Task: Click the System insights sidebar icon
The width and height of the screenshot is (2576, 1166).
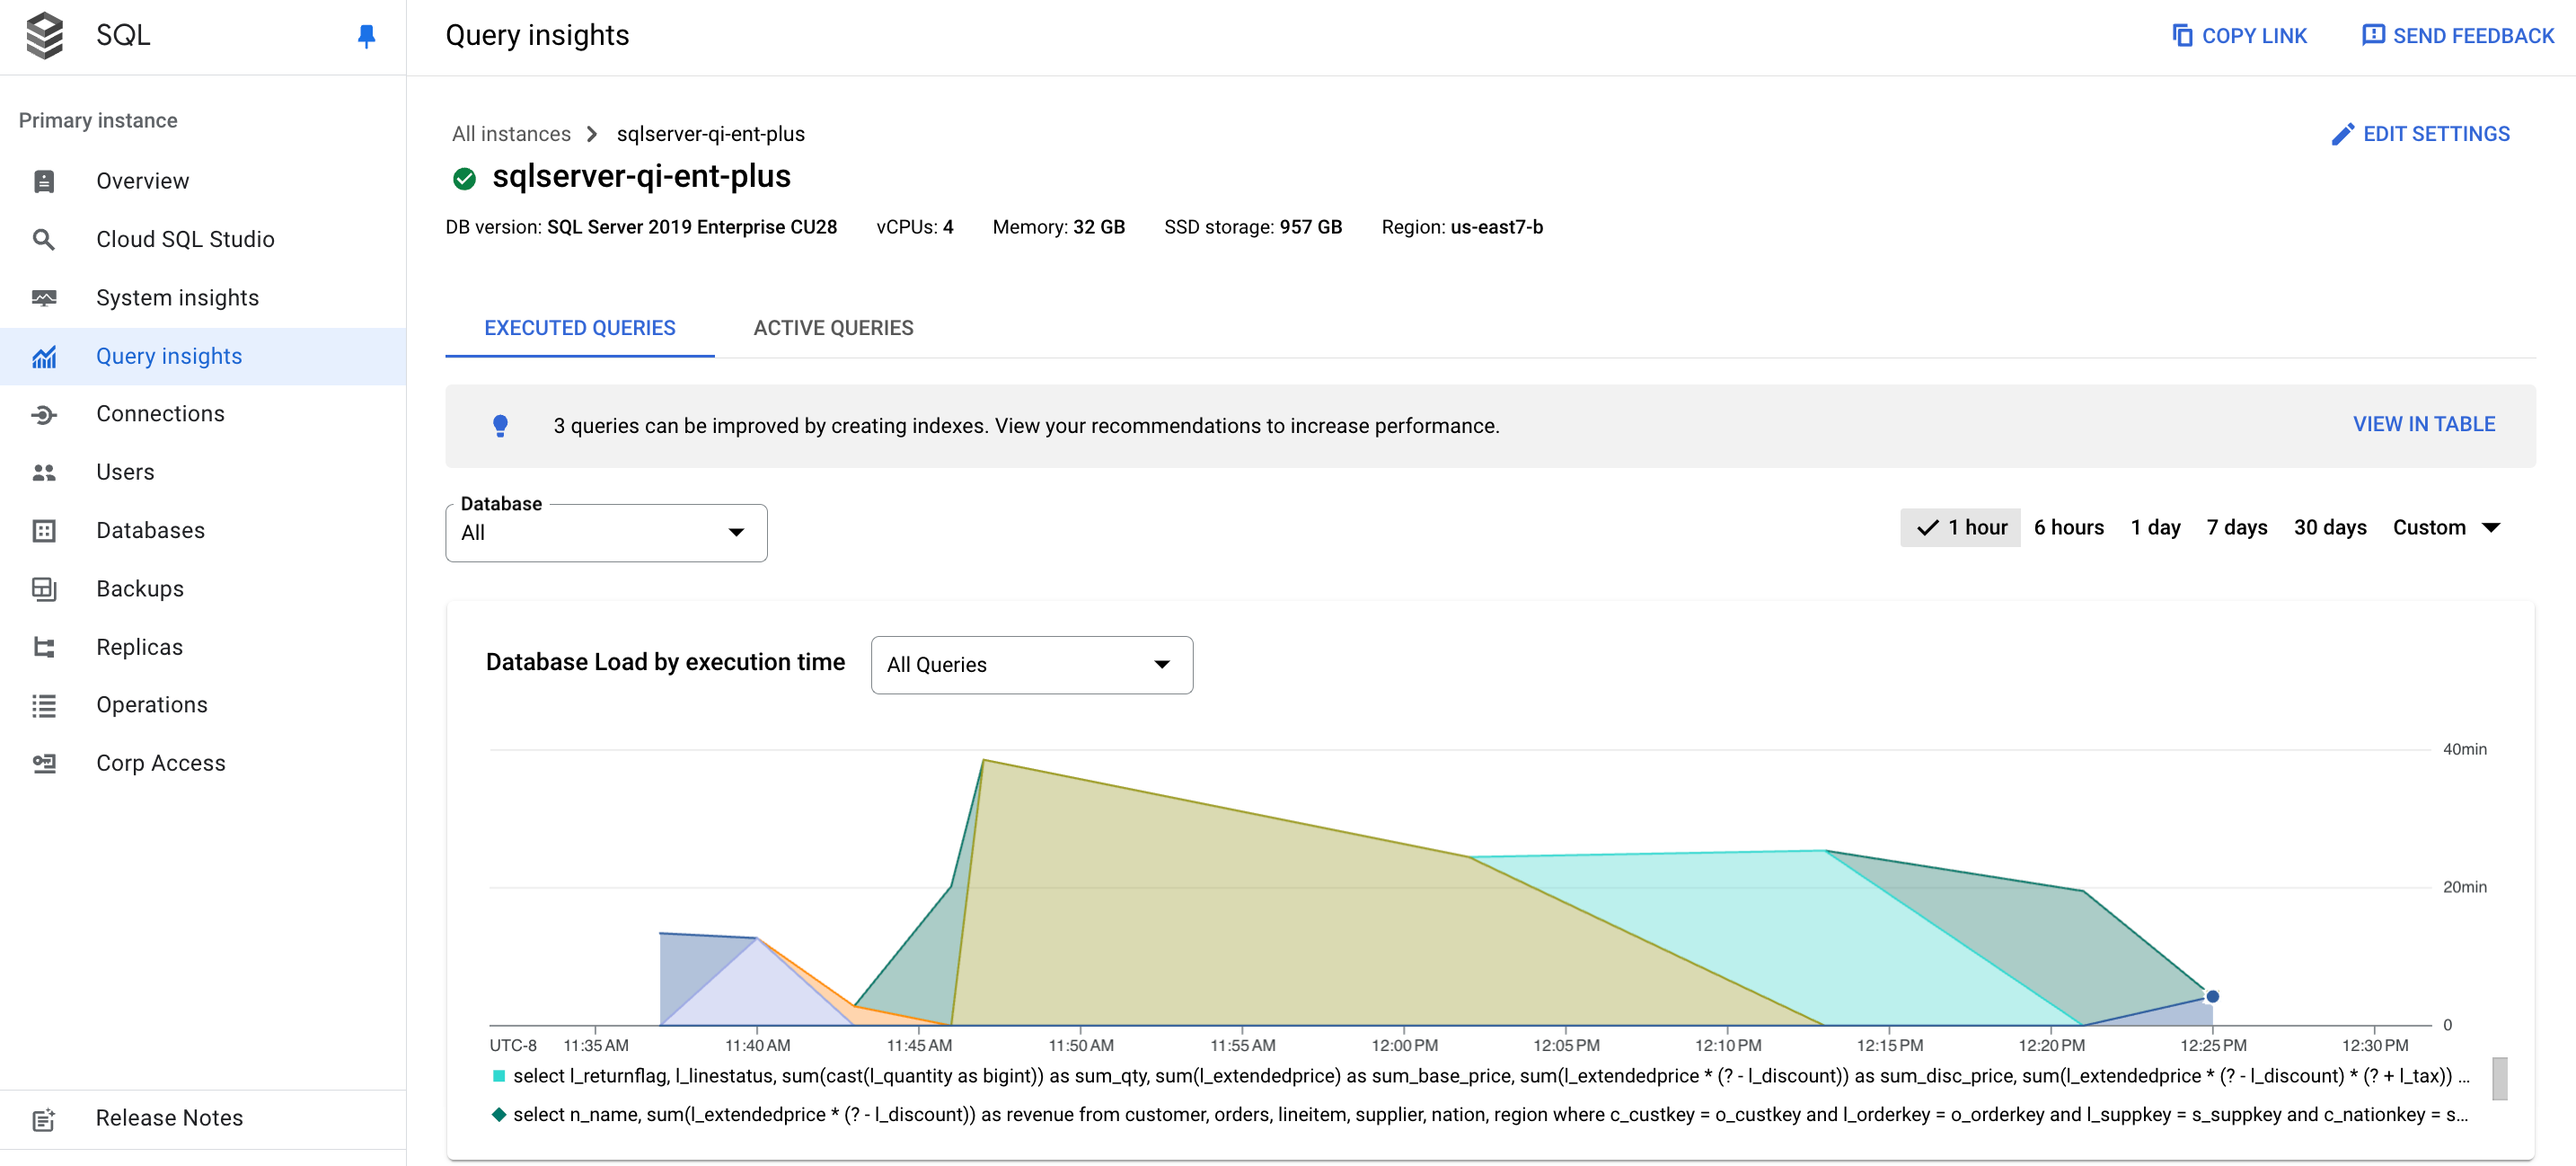Action: tap(44, 297)
